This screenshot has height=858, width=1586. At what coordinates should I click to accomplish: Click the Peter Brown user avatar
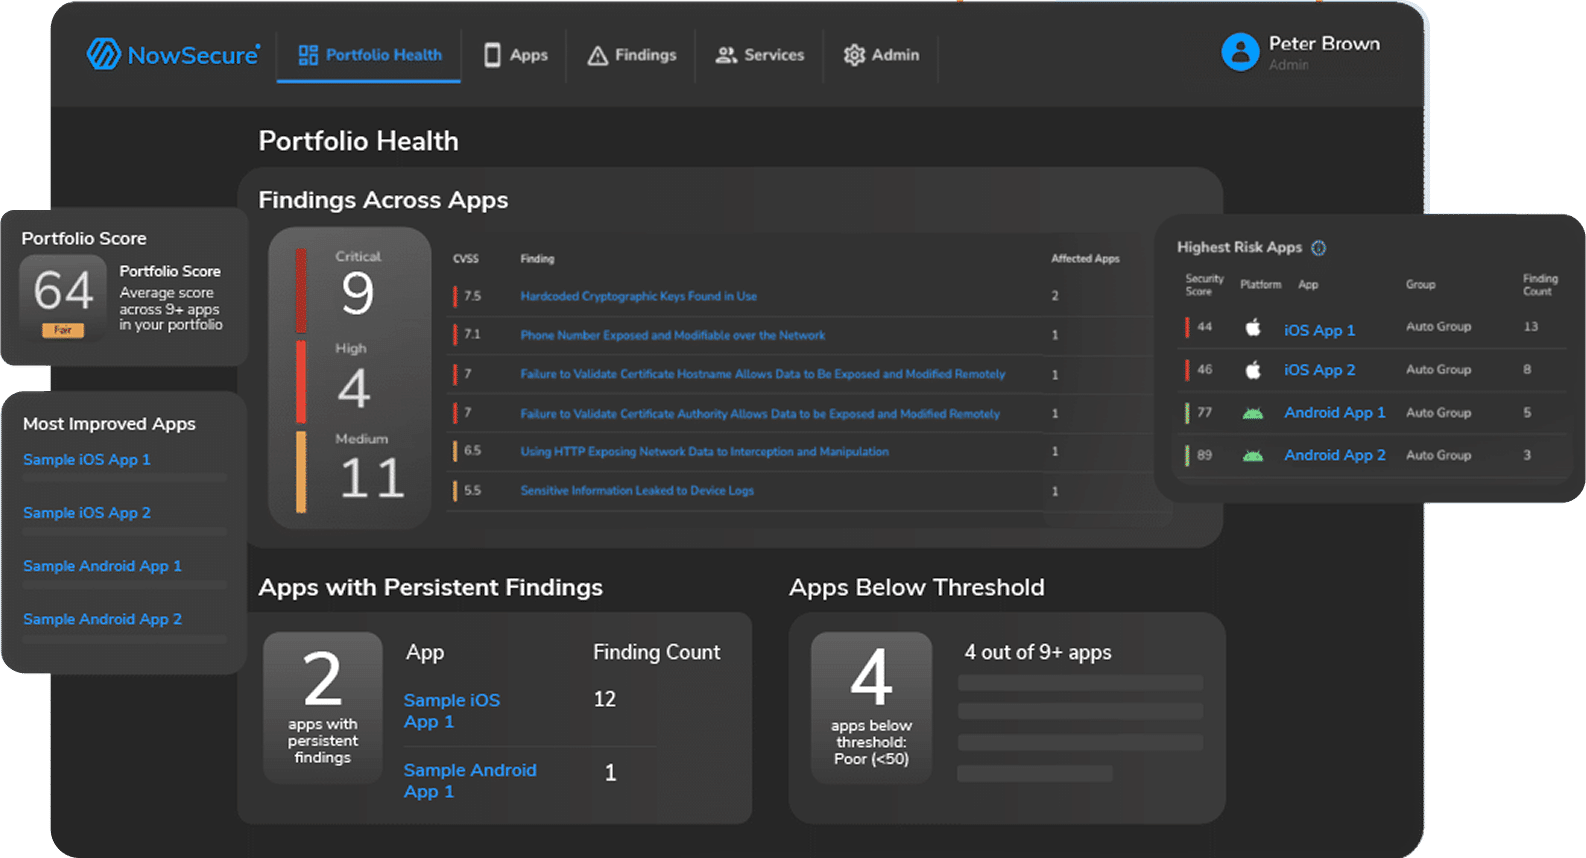[1240, 52]
